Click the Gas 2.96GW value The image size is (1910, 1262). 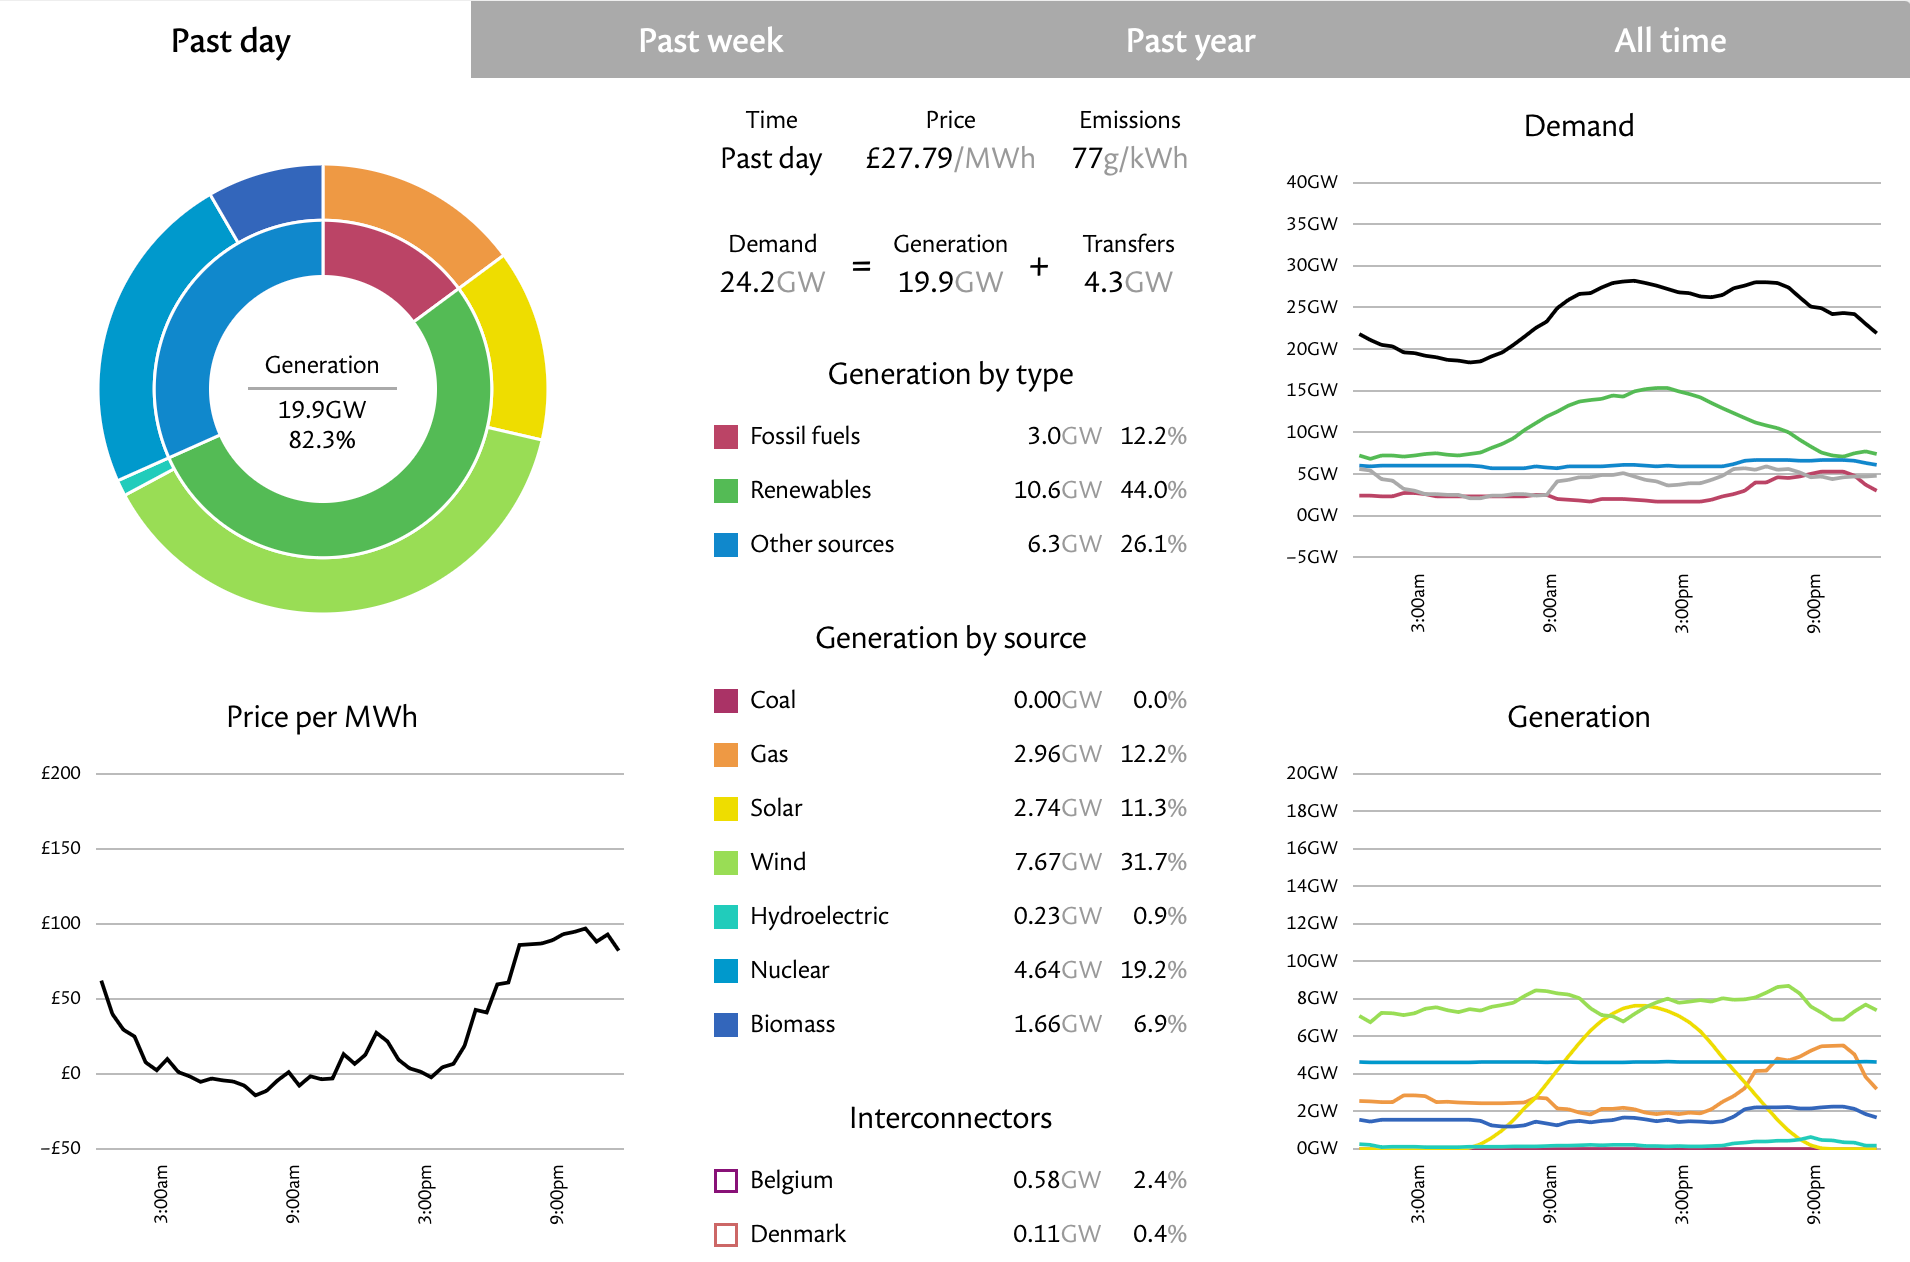coord(1058,754)
